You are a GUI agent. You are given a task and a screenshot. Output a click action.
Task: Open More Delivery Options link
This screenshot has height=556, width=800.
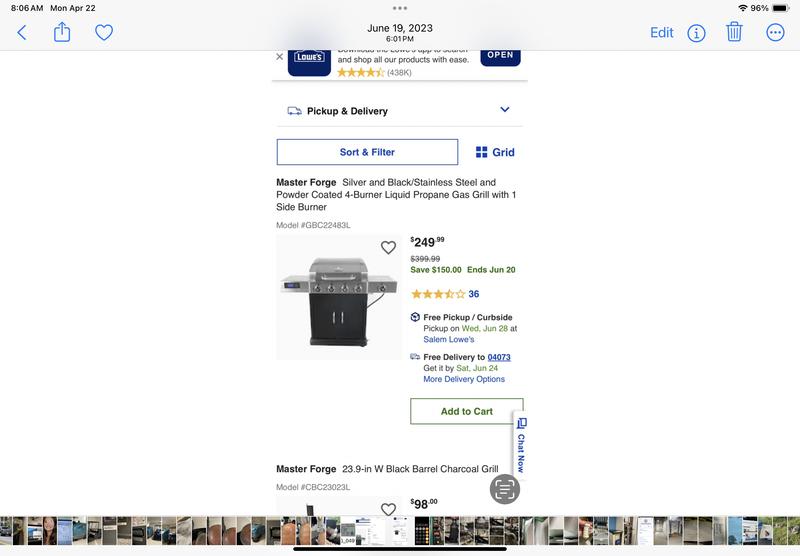pyautogui.click(x=464, y=379)
